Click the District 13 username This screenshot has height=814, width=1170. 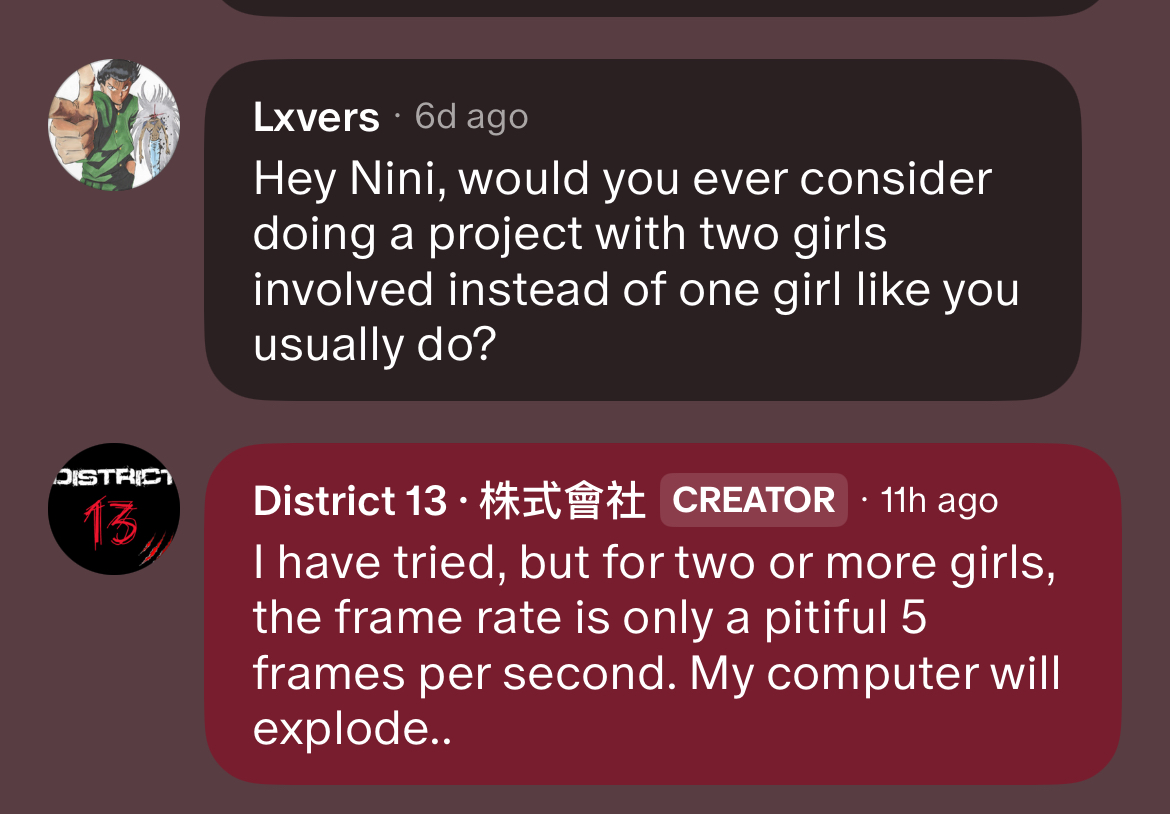click(349, 501)
